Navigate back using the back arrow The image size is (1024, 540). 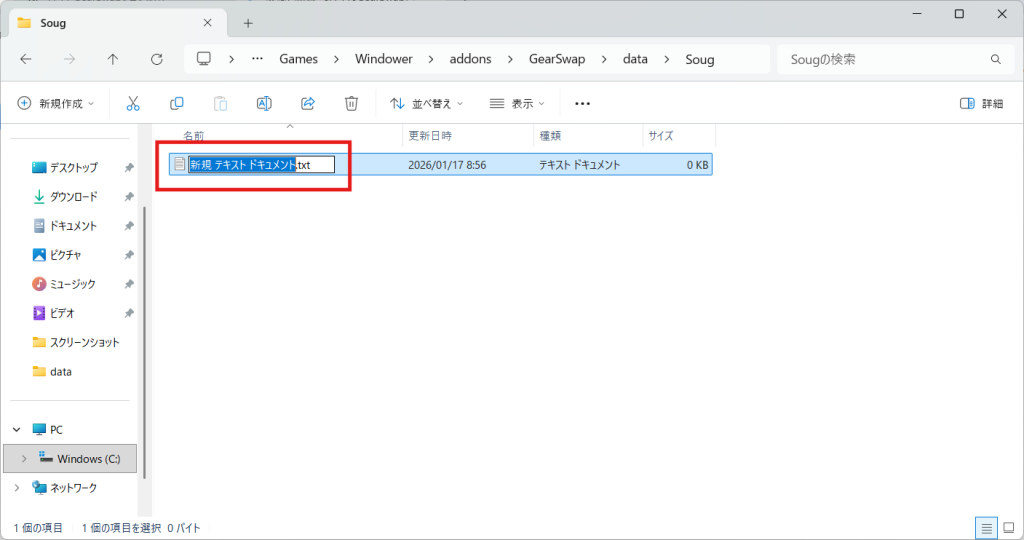(26, 59)
